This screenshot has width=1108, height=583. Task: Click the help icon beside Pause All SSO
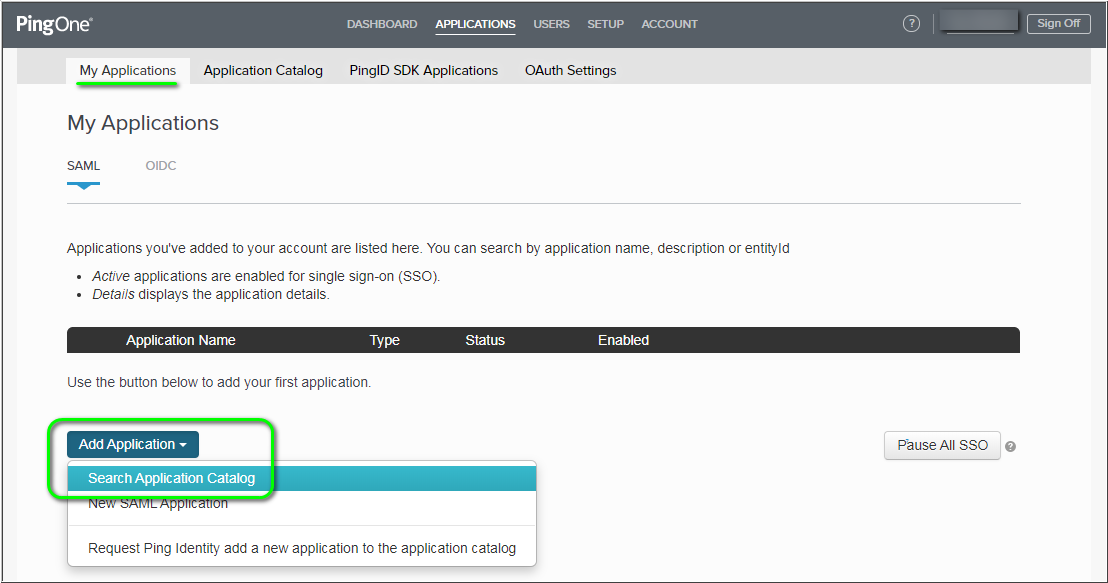click(x=1010, y=447)
